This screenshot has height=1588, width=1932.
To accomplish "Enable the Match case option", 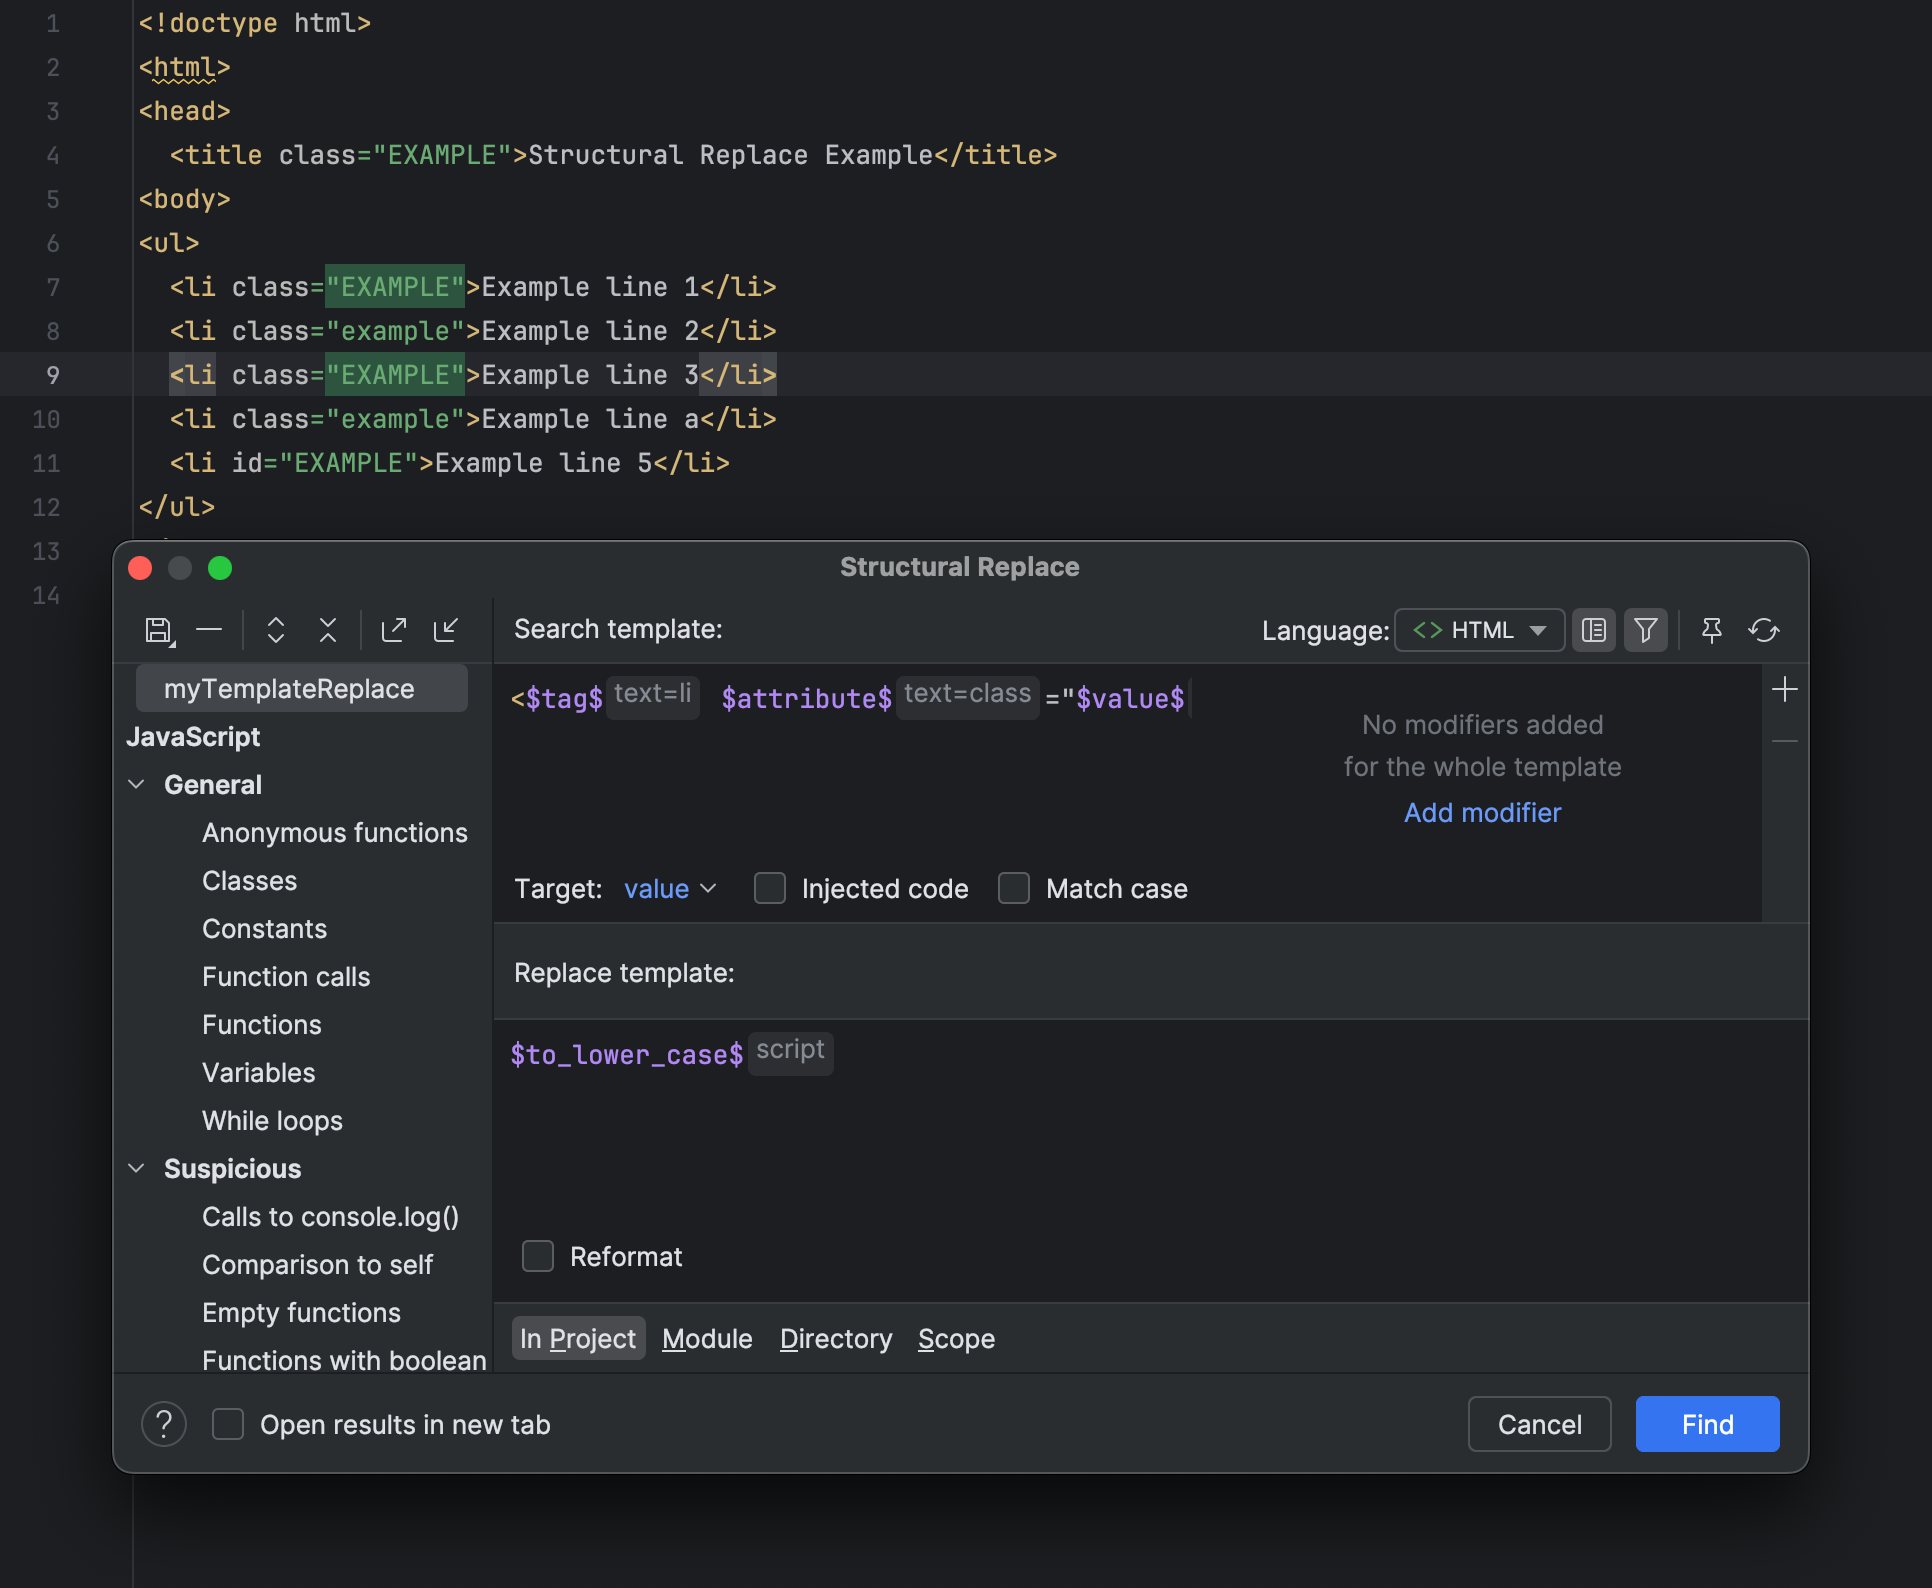I will point(1014,888).
